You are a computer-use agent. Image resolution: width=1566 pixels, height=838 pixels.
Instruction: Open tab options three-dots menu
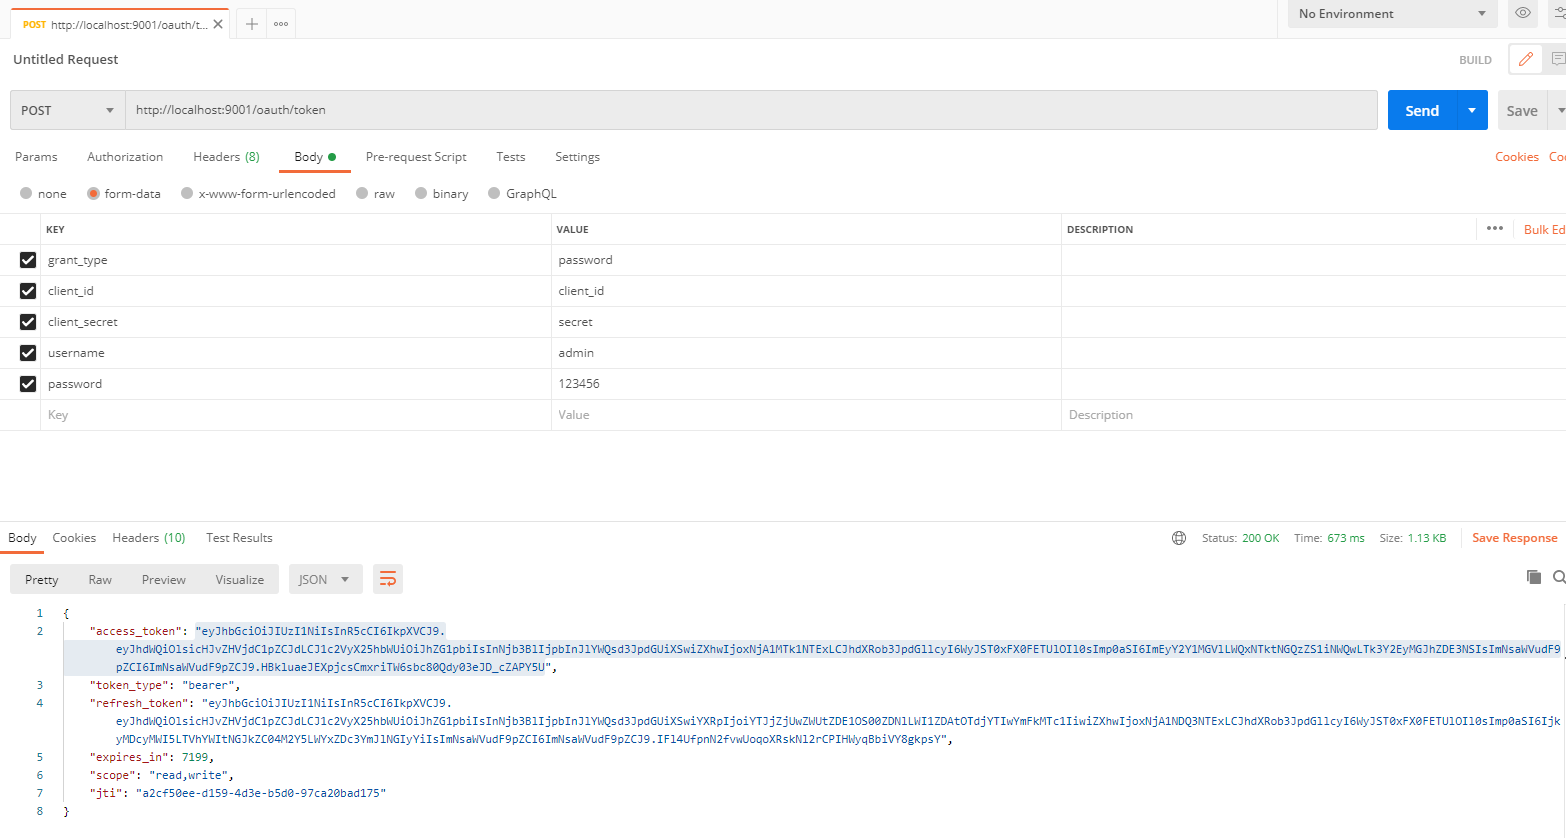(281, 24)
